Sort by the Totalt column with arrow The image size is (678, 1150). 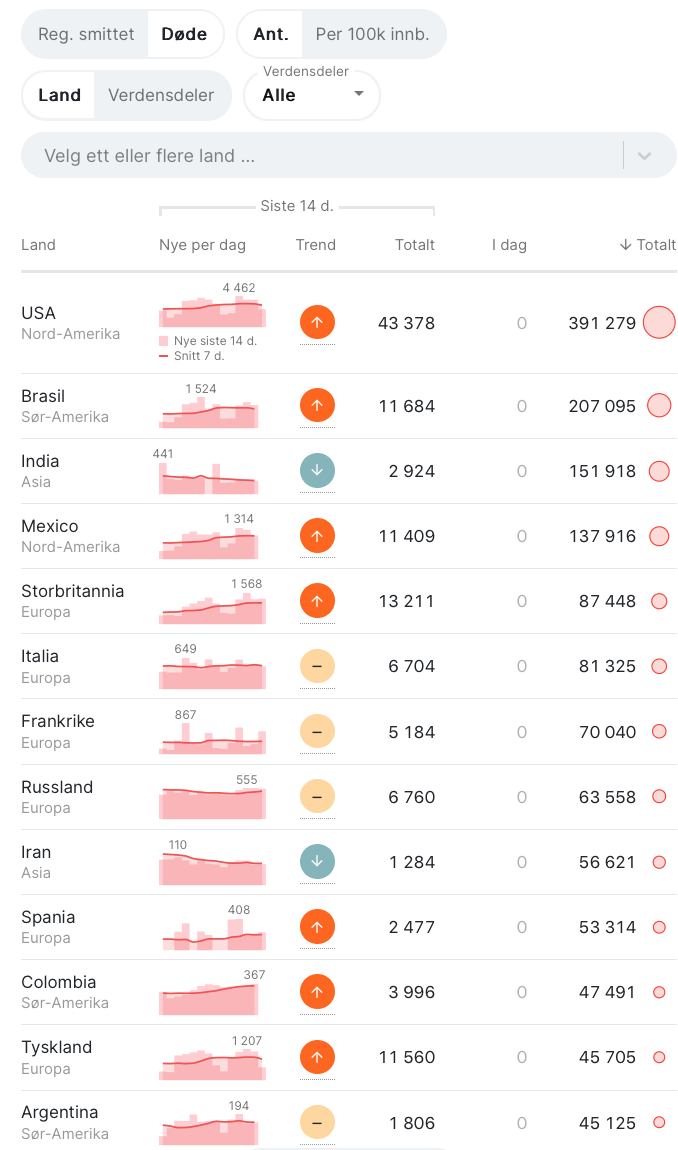646,245
